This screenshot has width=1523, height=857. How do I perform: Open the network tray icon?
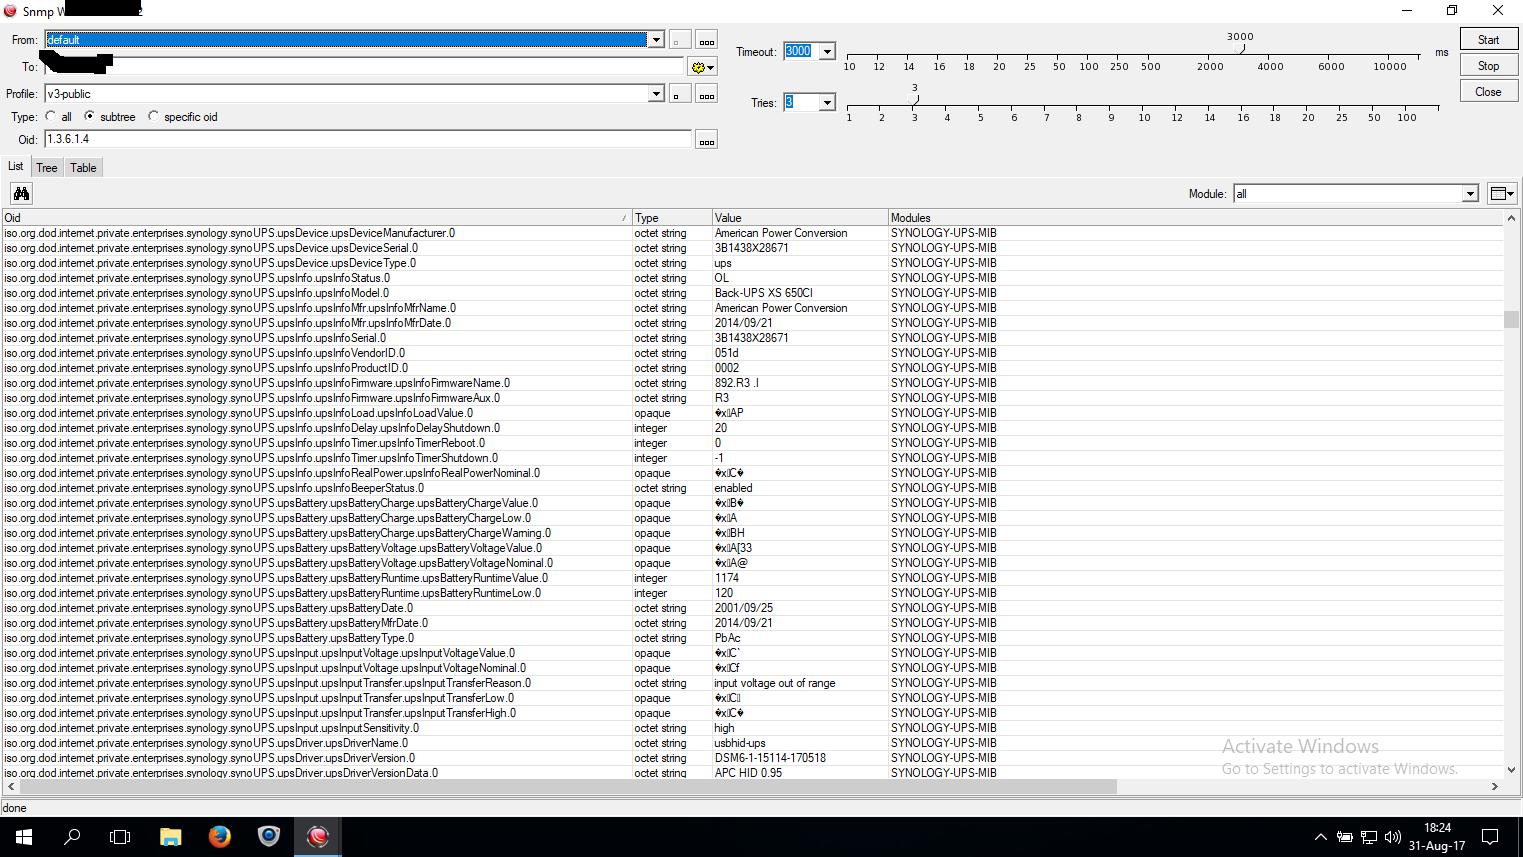click(x=1369, y=837)
